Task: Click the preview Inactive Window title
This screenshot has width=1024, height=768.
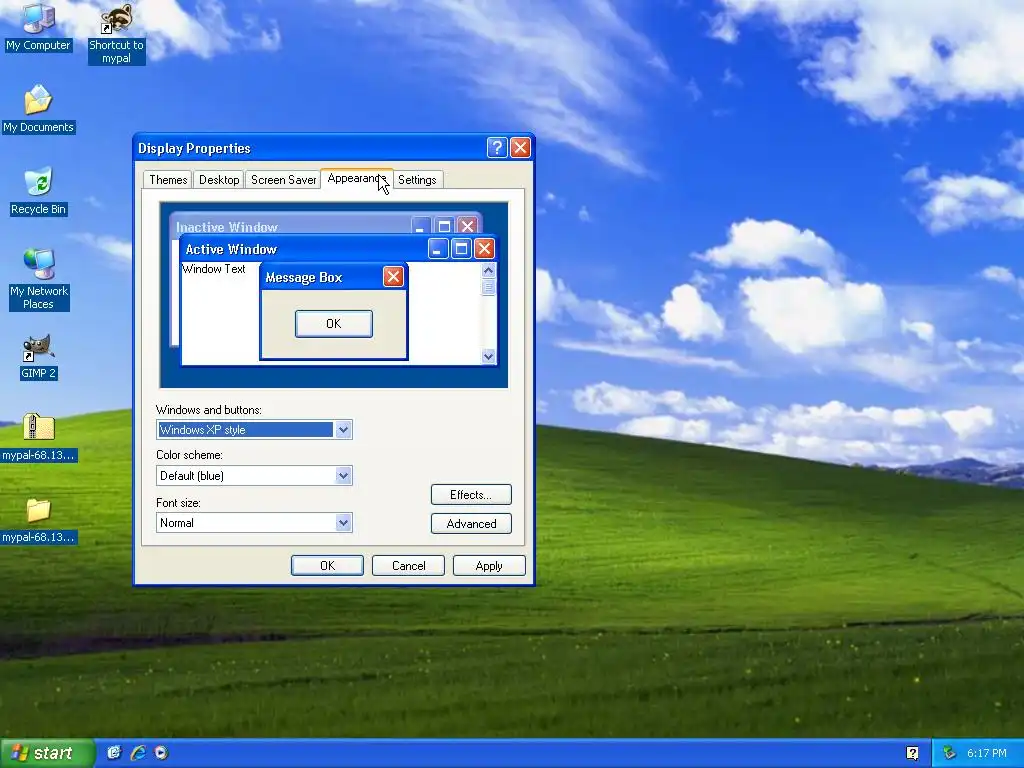Action: pyautogui.click(x=227, y=227)
